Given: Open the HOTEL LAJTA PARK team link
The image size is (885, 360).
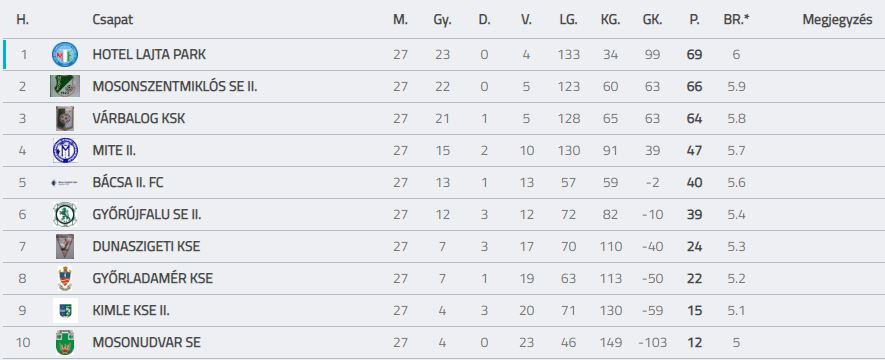Looking at the screenshot, I should coord(149,55).
